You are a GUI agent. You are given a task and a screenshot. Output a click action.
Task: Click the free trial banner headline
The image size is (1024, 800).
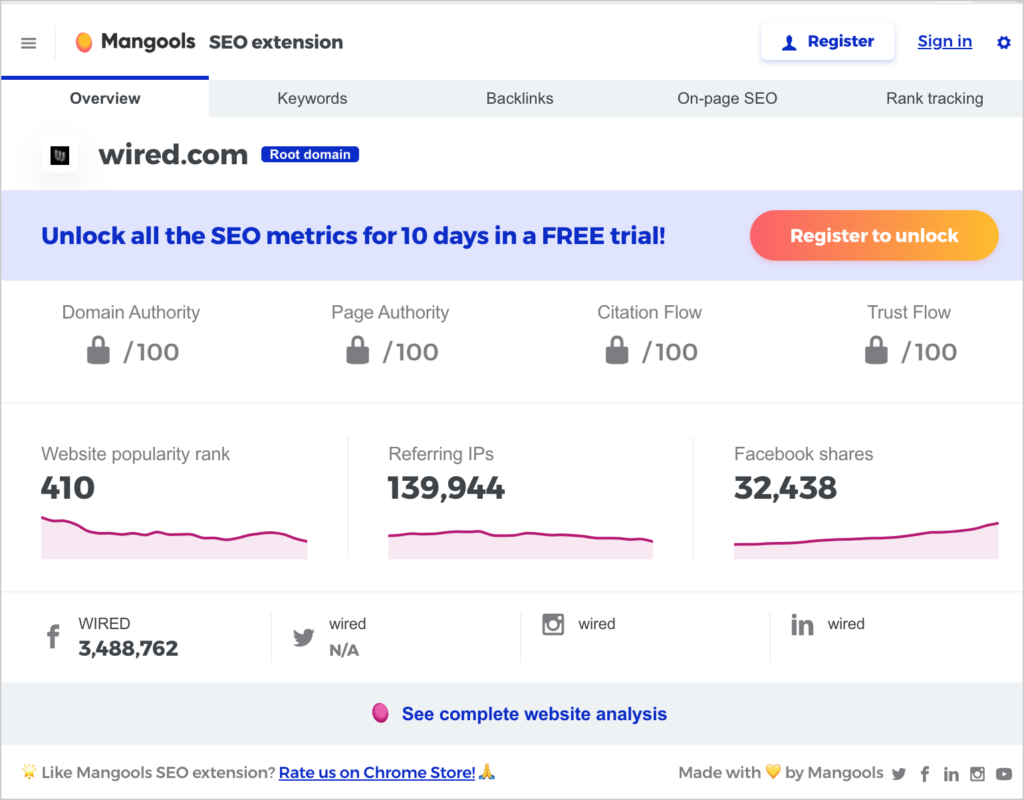(353, 236)
